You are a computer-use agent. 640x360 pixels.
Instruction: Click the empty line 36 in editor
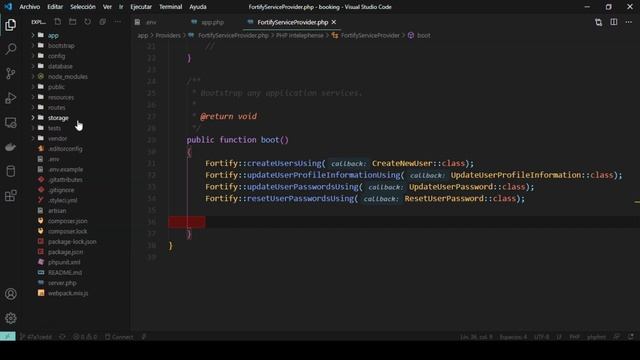pos(404,222)
